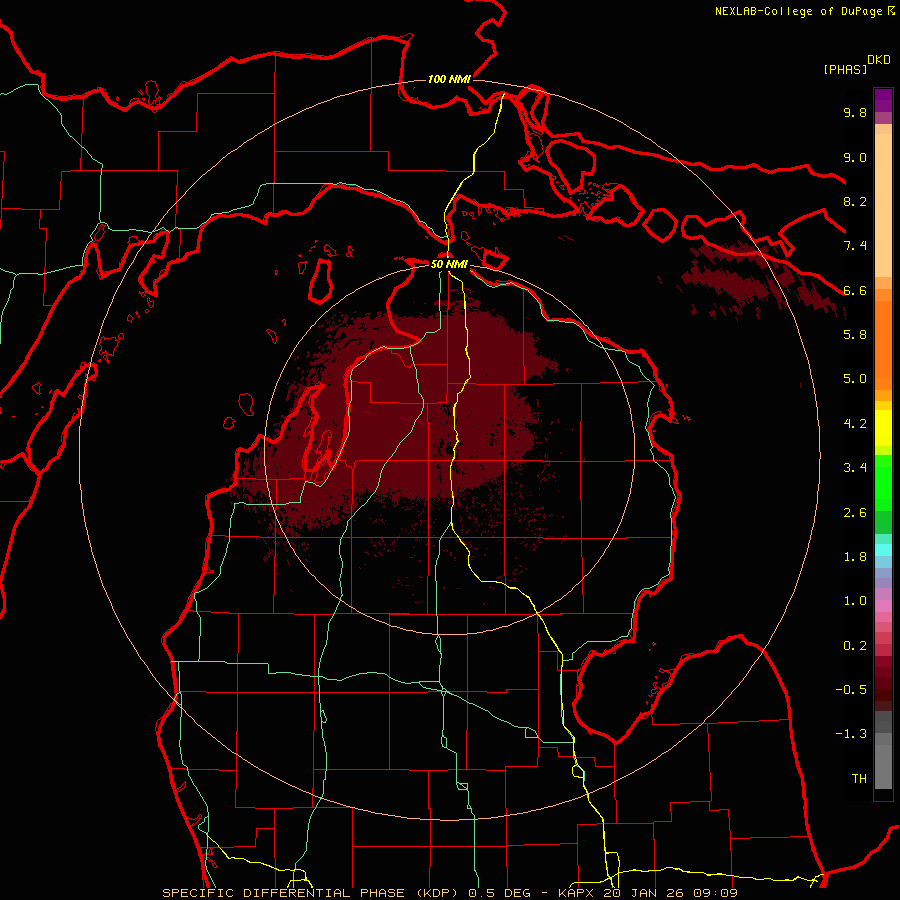Click the TH threshold label on legend
The image size is (900, 900).
(x=859, y=779)
